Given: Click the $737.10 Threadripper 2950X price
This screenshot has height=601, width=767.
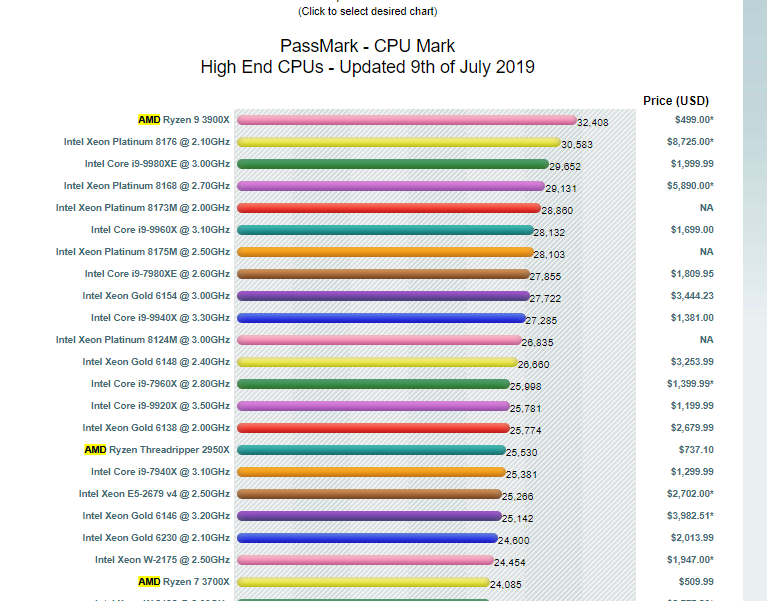Looking at the screenshot, I should (696, 450).
